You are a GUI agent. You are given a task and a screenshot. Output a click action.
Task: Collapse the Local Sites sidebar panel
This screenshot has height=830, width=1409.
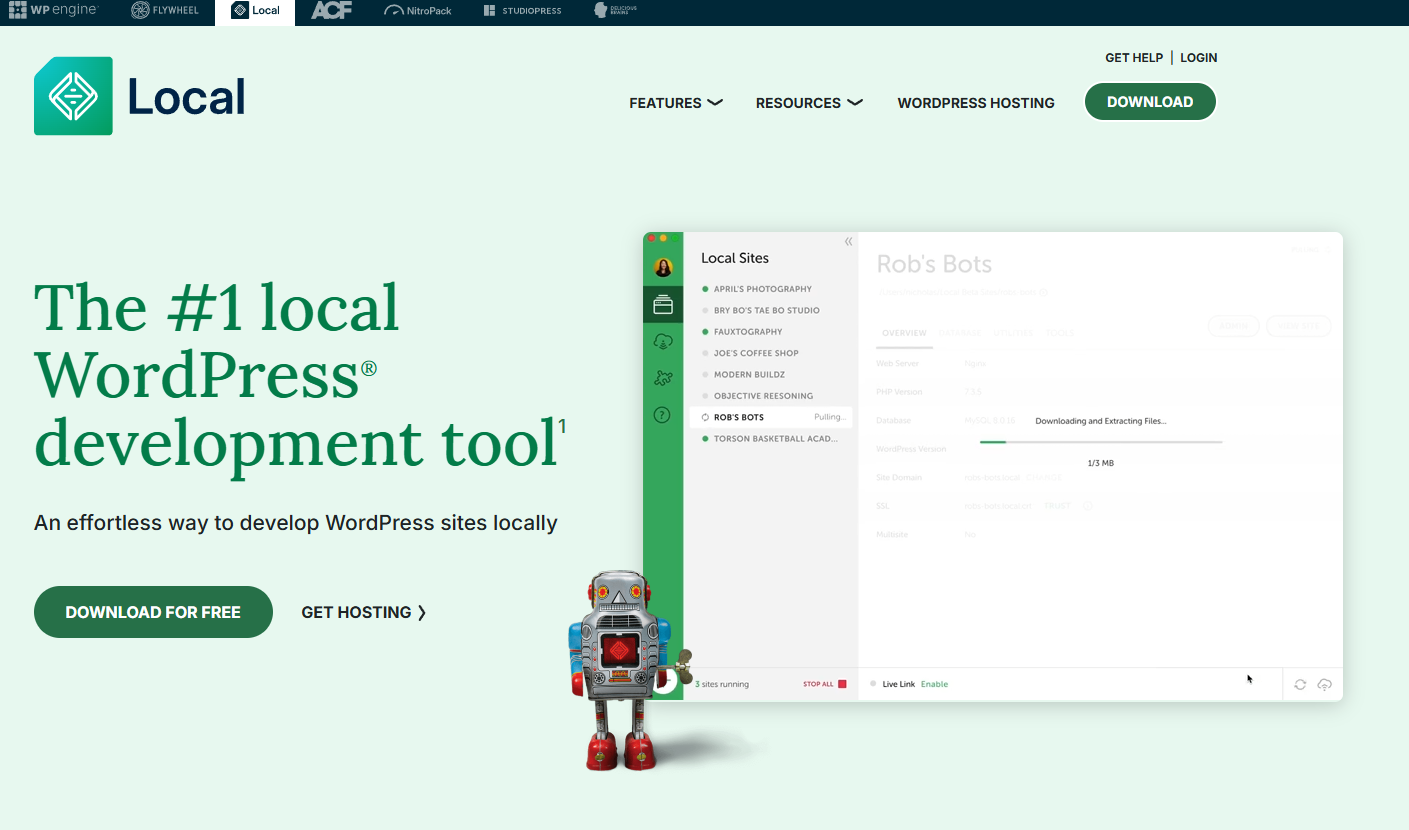pos(848,242)
